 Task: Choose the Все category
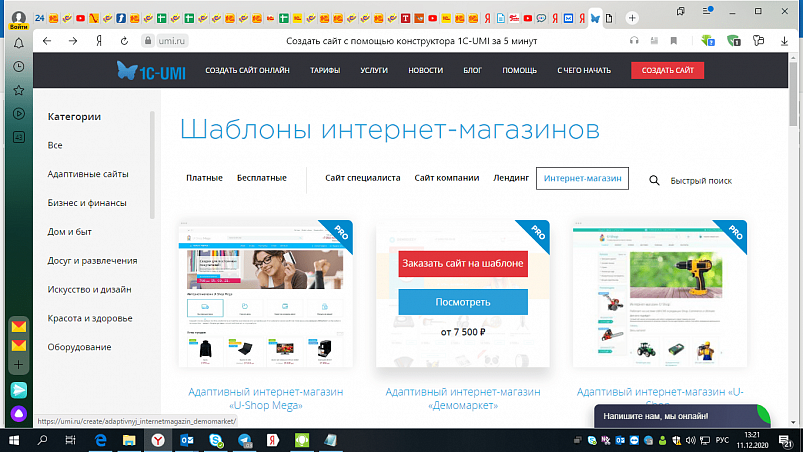(55, 145)
